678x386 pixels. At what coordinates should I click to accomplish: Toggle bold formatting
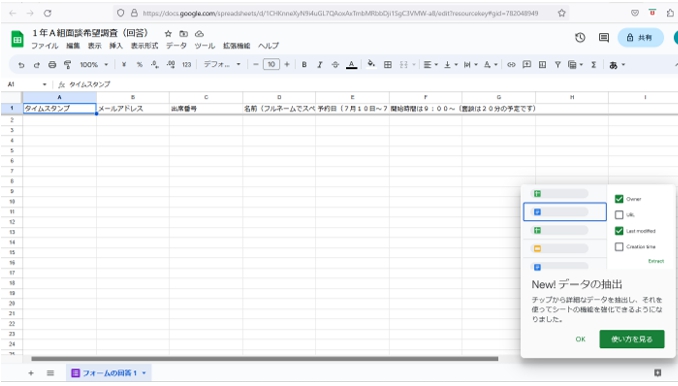point(304,65)
